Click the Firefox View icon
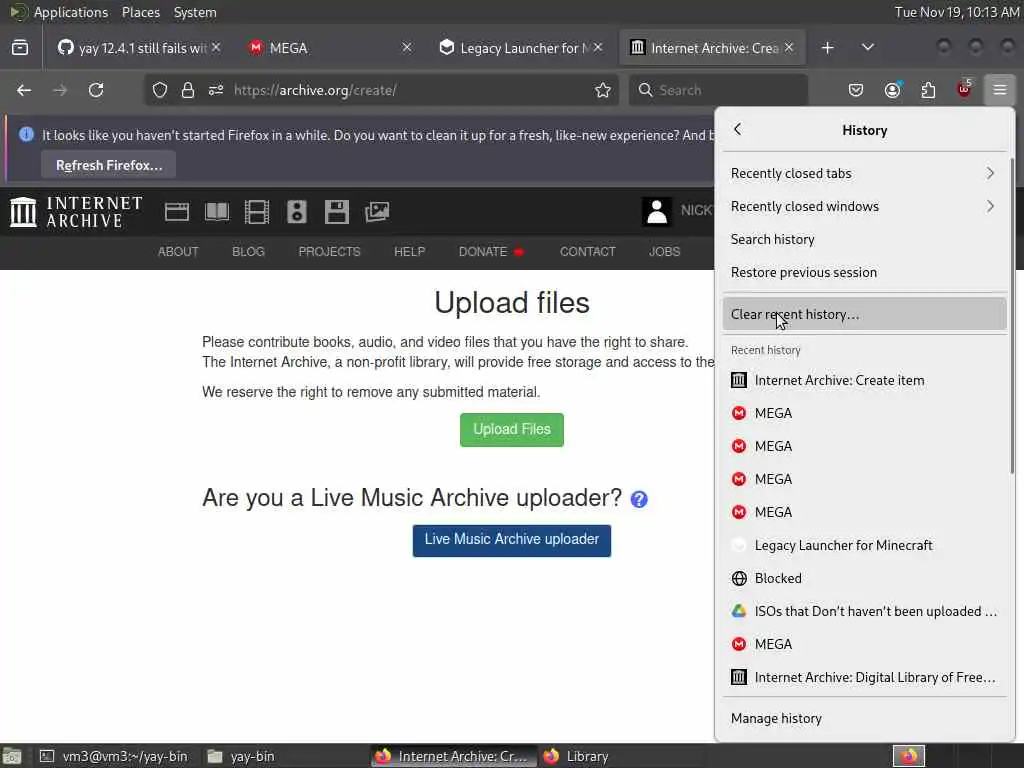Image resolution: width=1024 pixels, height=768 pixels. click(20, 48)
